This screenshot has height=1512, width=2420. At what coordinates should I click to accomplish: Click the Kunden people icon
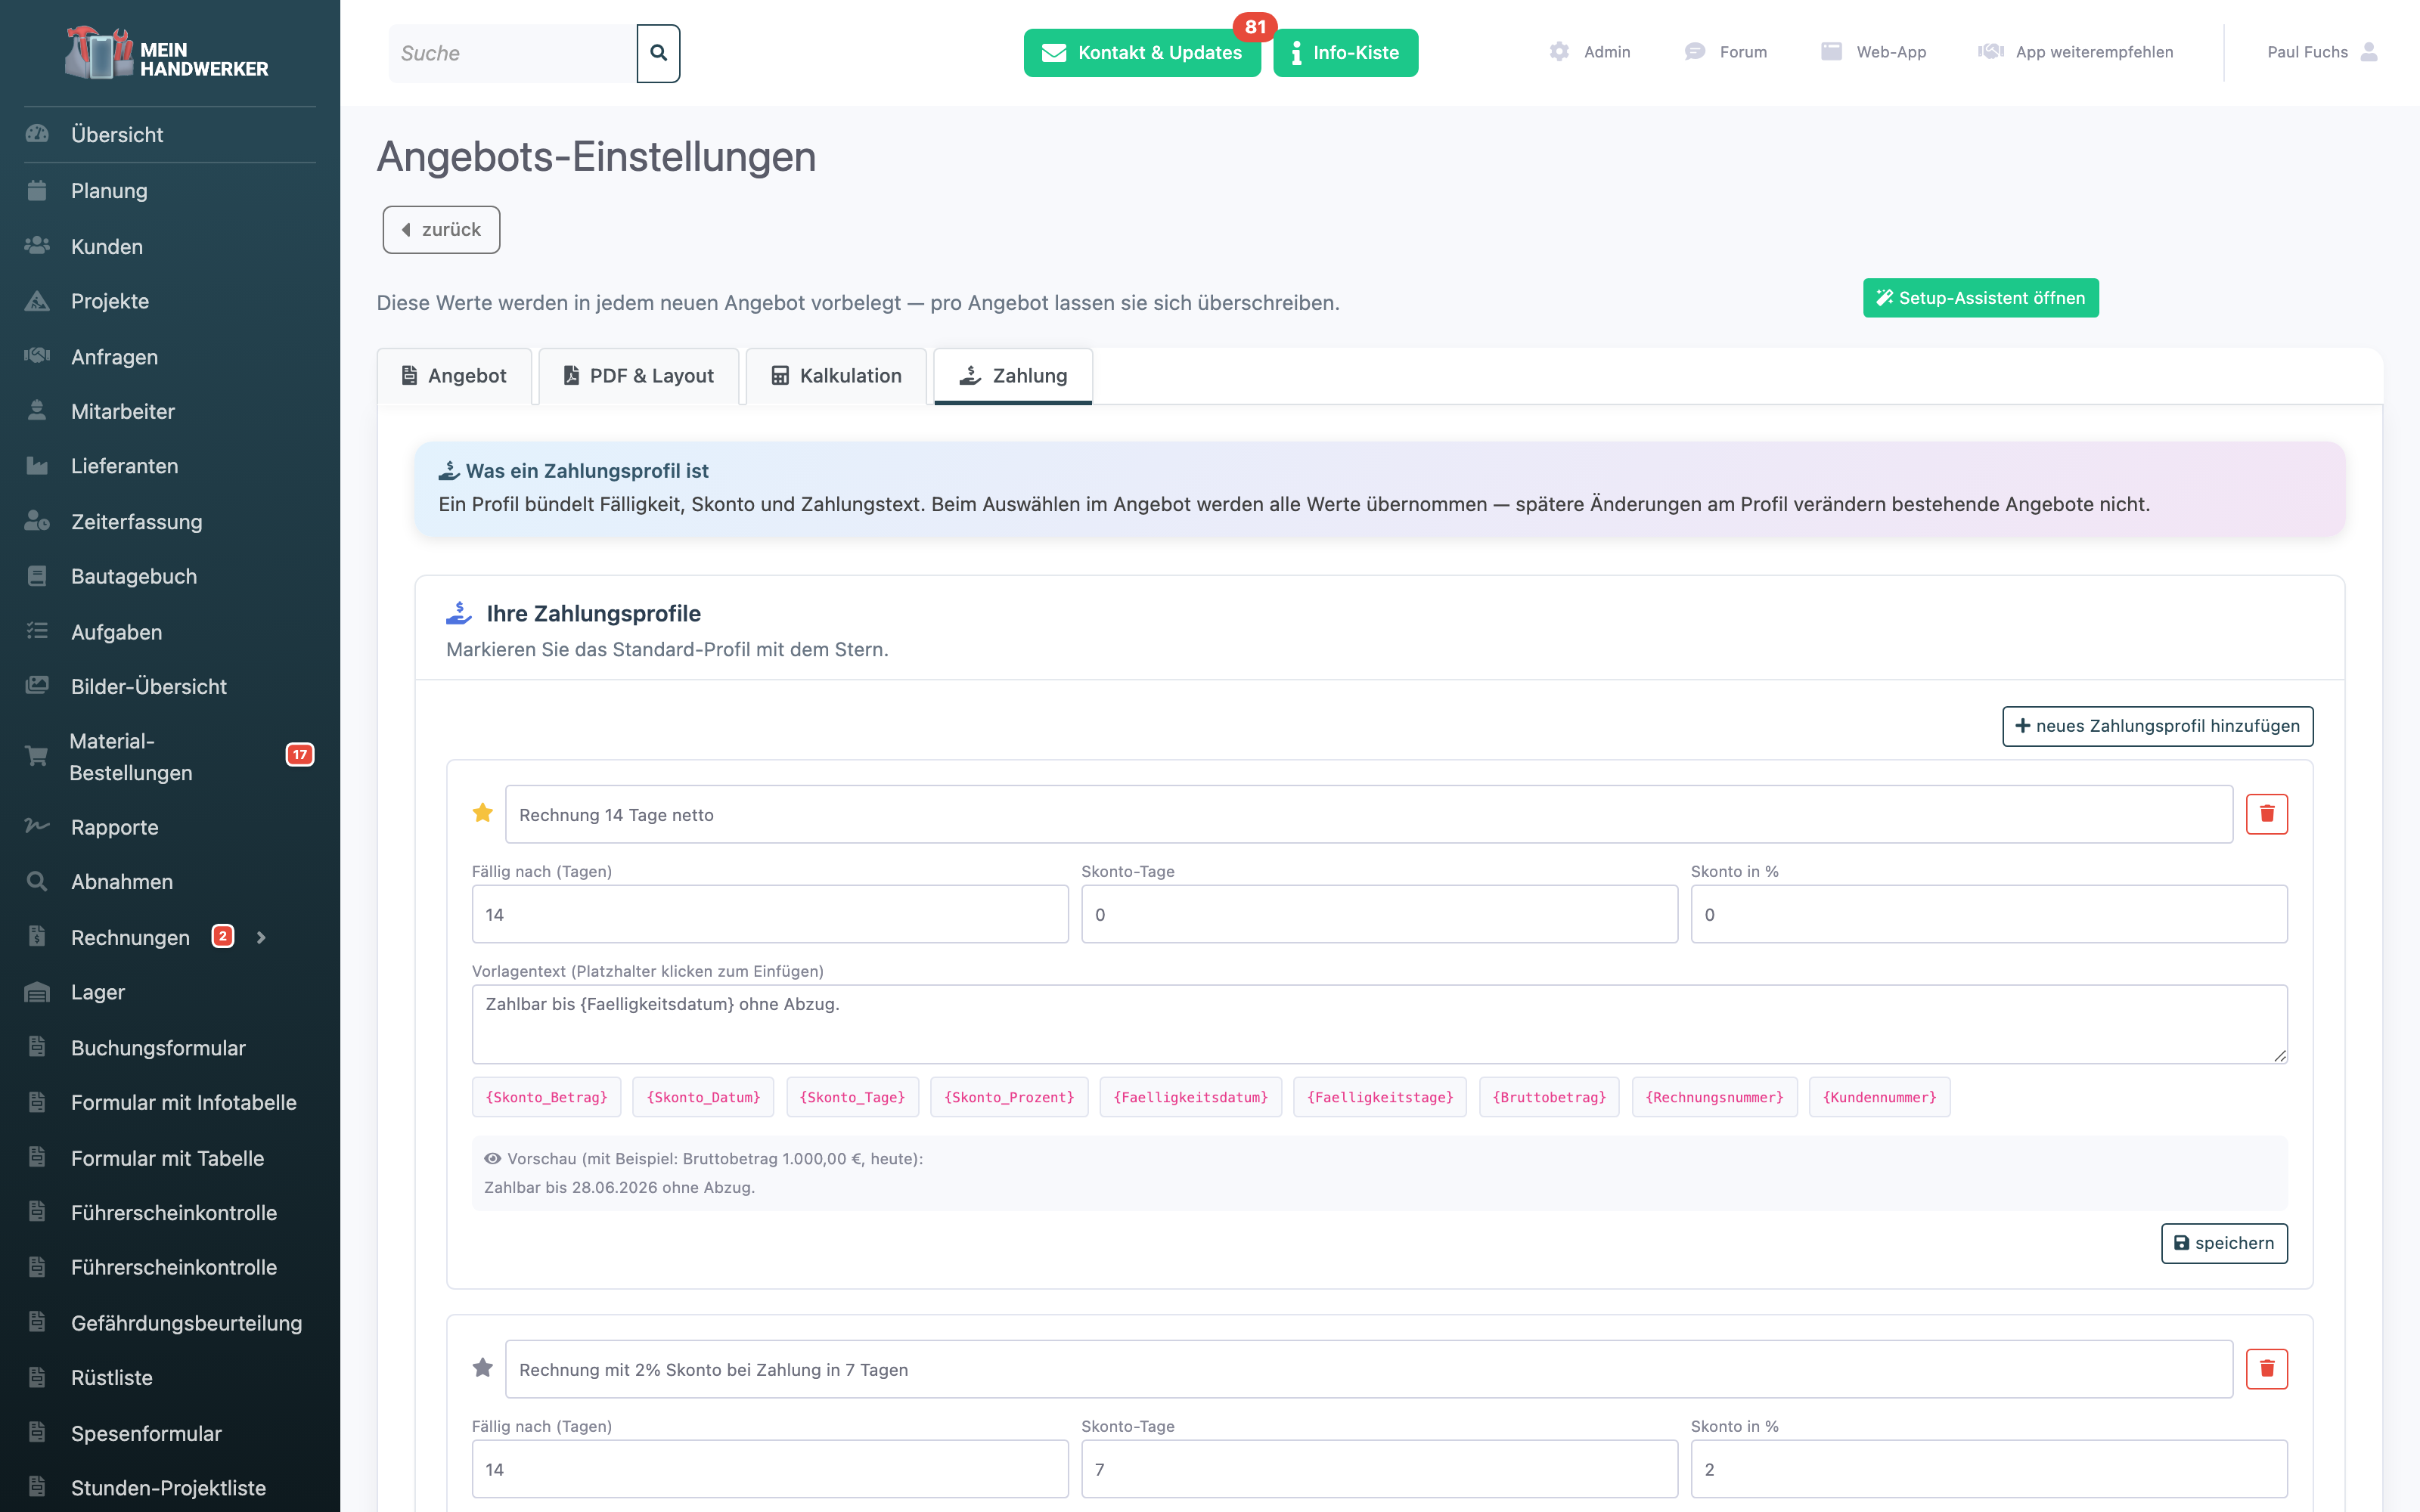click(x=37, y=246)
